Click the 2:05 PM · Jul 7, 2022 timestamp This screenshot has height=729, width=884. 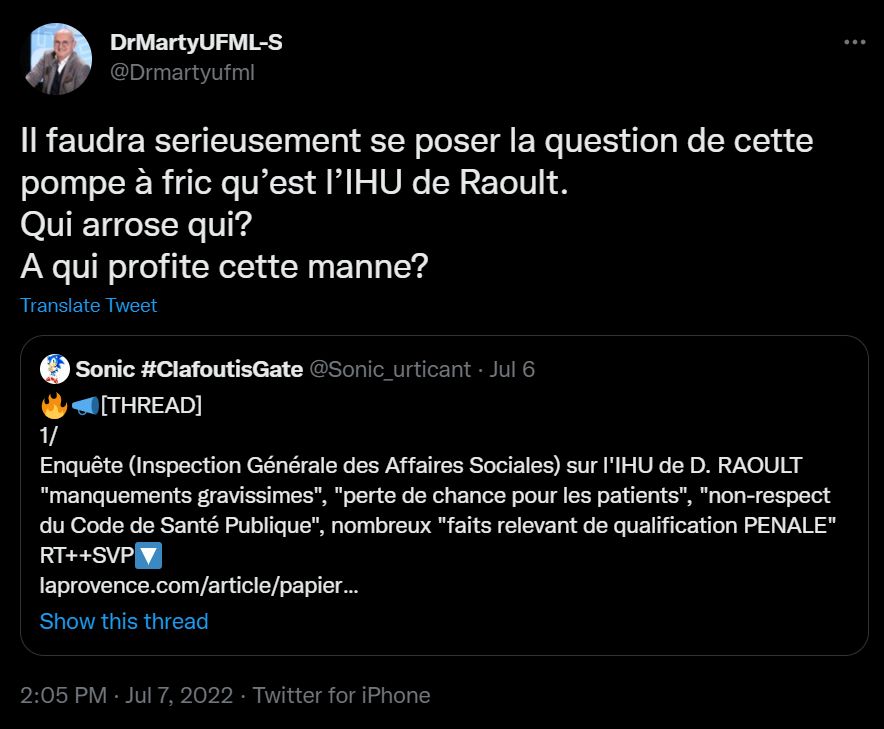[x=127, y=695]
